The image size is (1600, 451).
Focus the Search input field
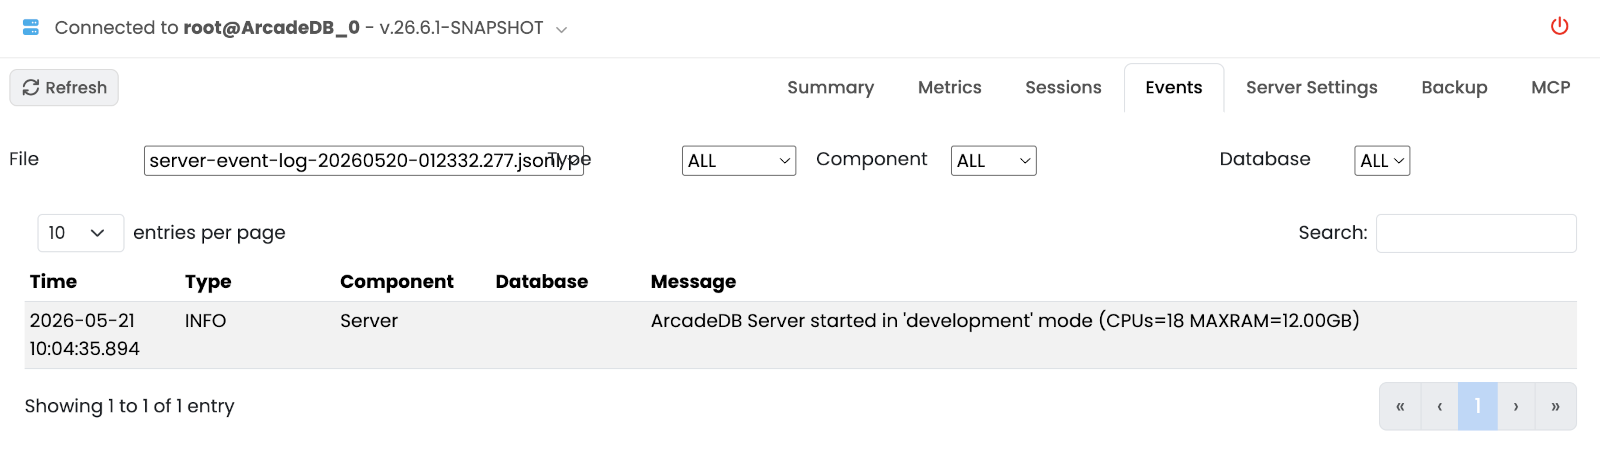pos(1476,233)
